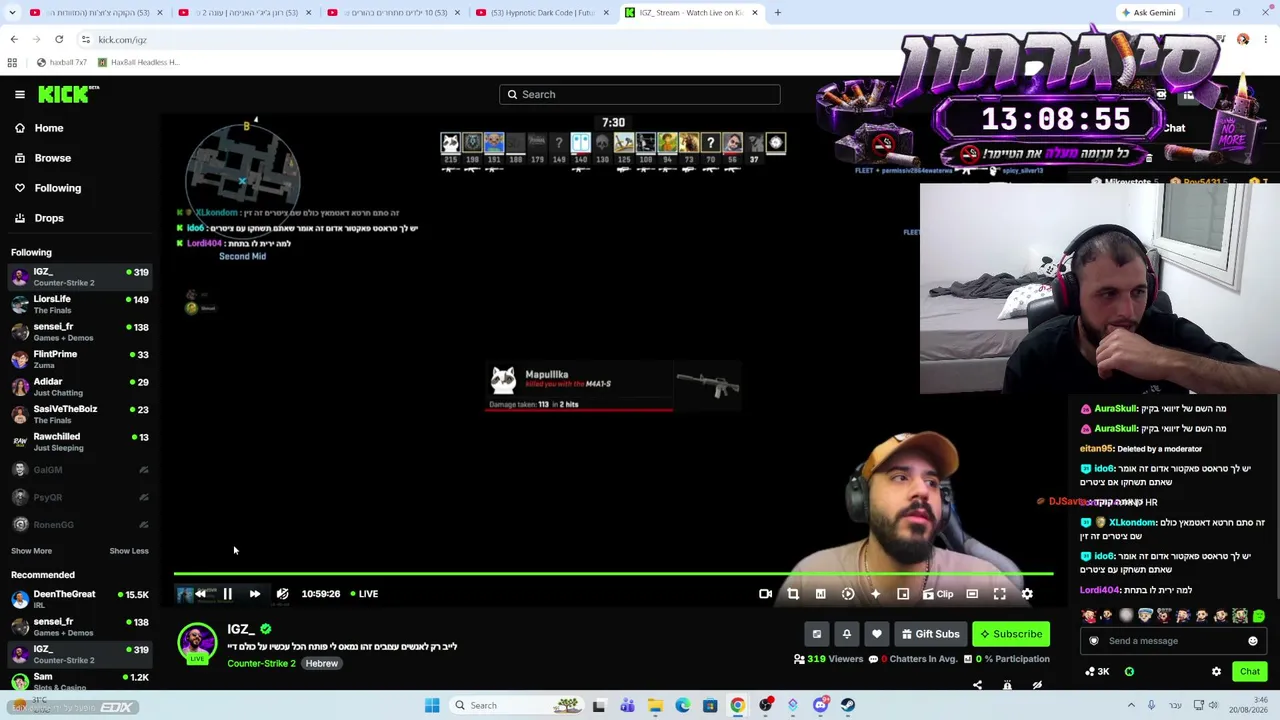Click the Kick logo
Viewport: 1280px width, 720px height.
point(68,94)
